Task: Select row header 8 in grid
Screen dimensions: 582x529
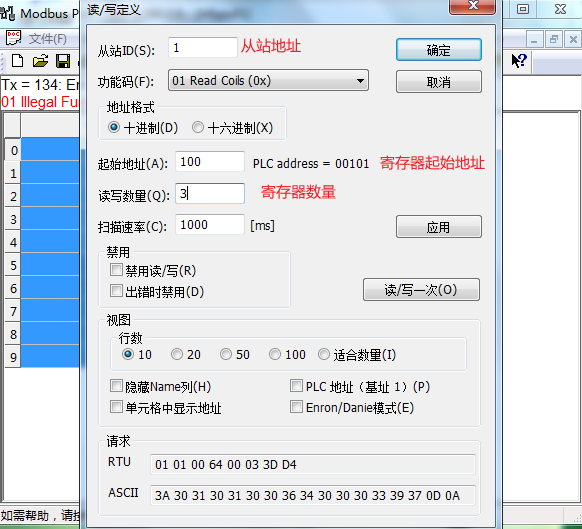Action: [13, 334]
